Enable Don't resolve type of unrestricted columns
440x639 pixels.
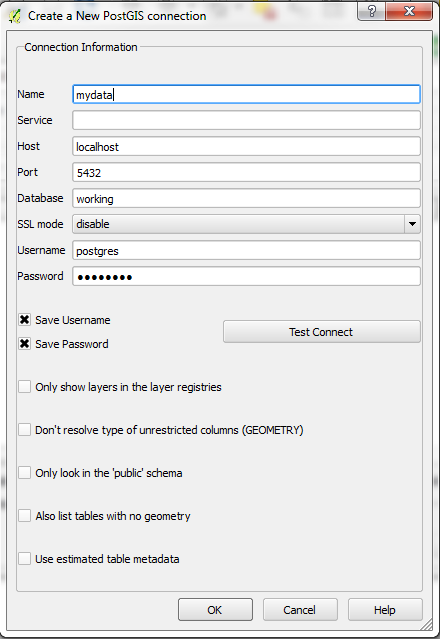coord(24,430)
